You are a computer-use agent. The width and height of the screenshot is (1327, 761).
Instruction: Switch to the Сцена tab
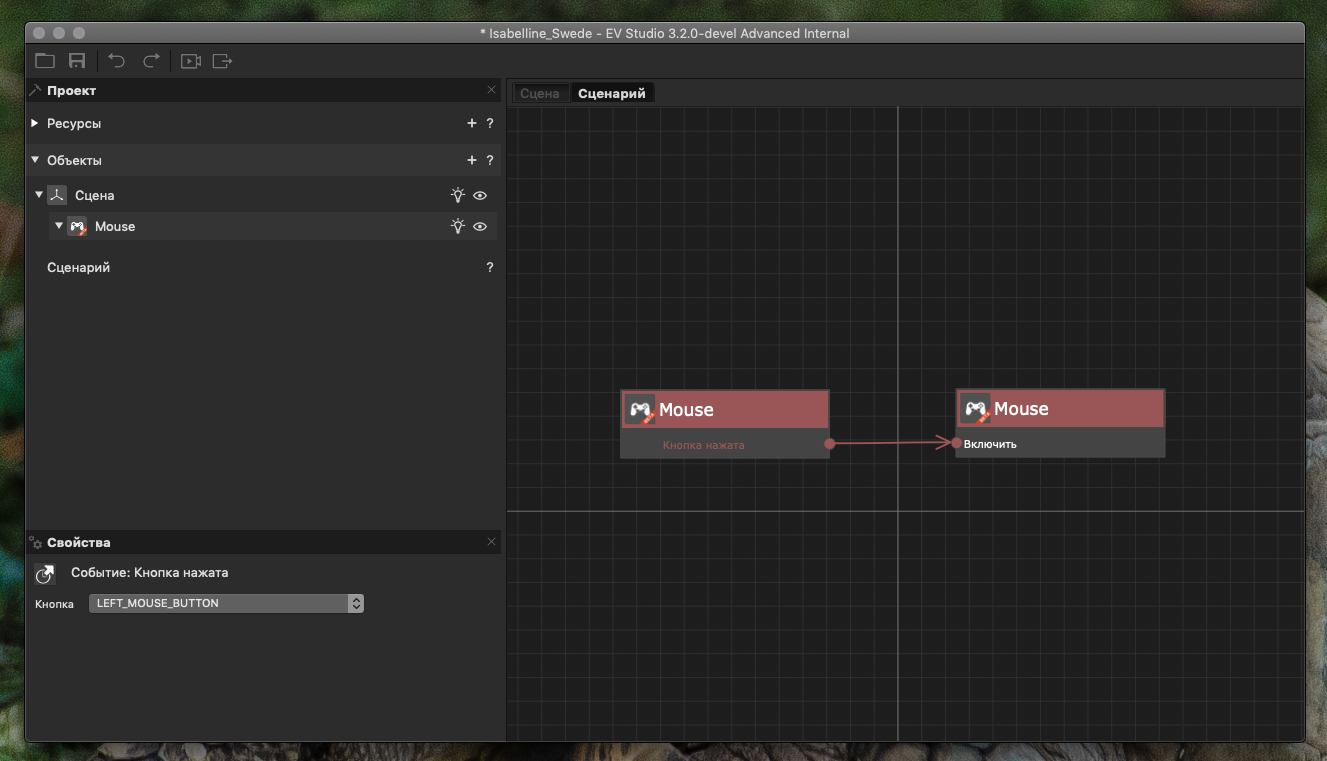point(540,93)
